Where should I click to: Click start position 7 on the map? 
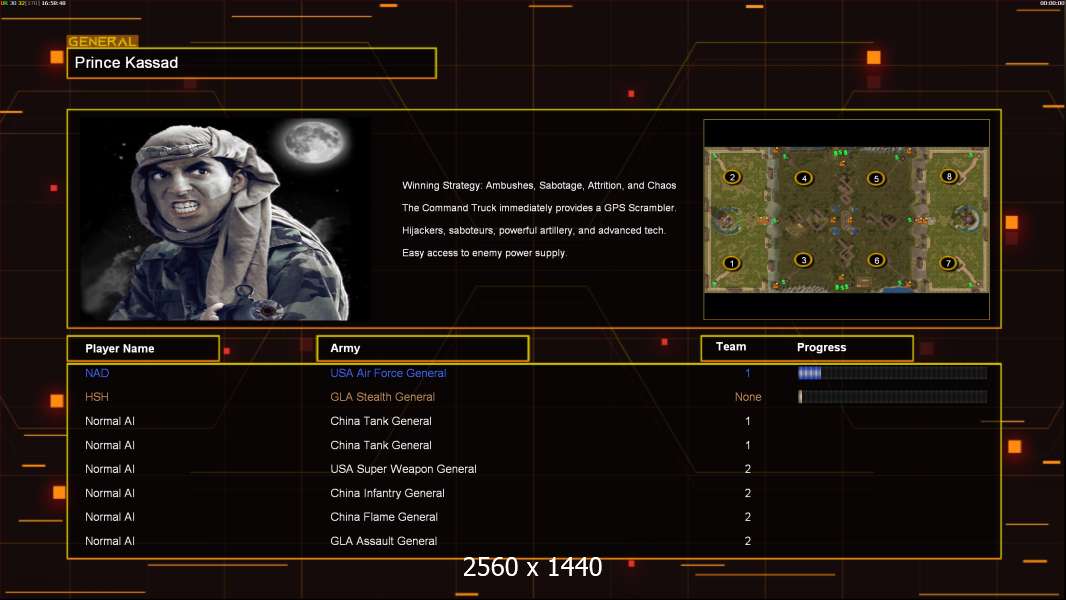click(x=948, y=263)
